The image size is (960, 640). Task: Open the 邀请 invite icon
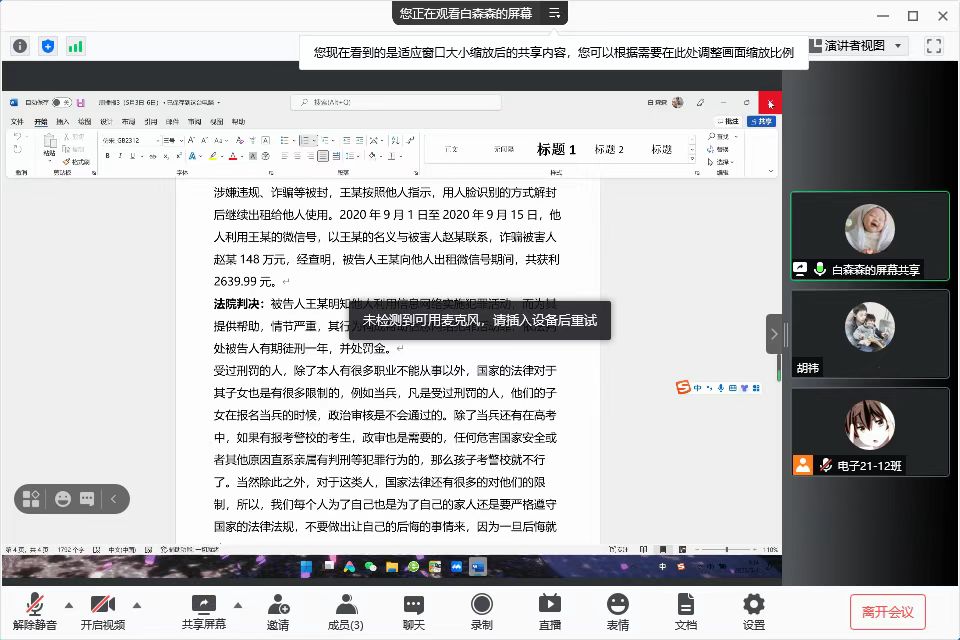tap(278, 611)
